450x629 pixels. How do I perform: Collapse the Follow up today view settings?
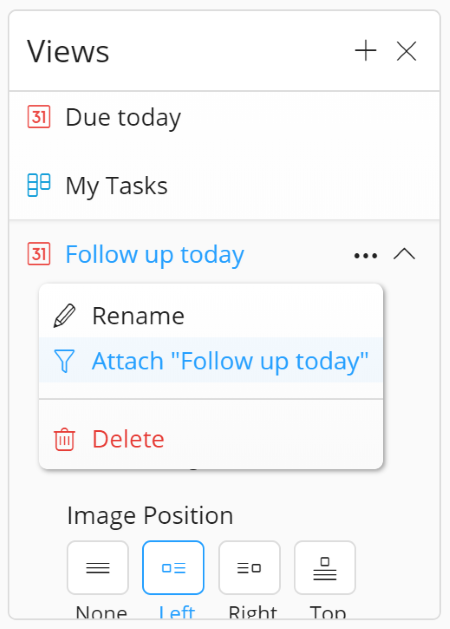point(404,254)
